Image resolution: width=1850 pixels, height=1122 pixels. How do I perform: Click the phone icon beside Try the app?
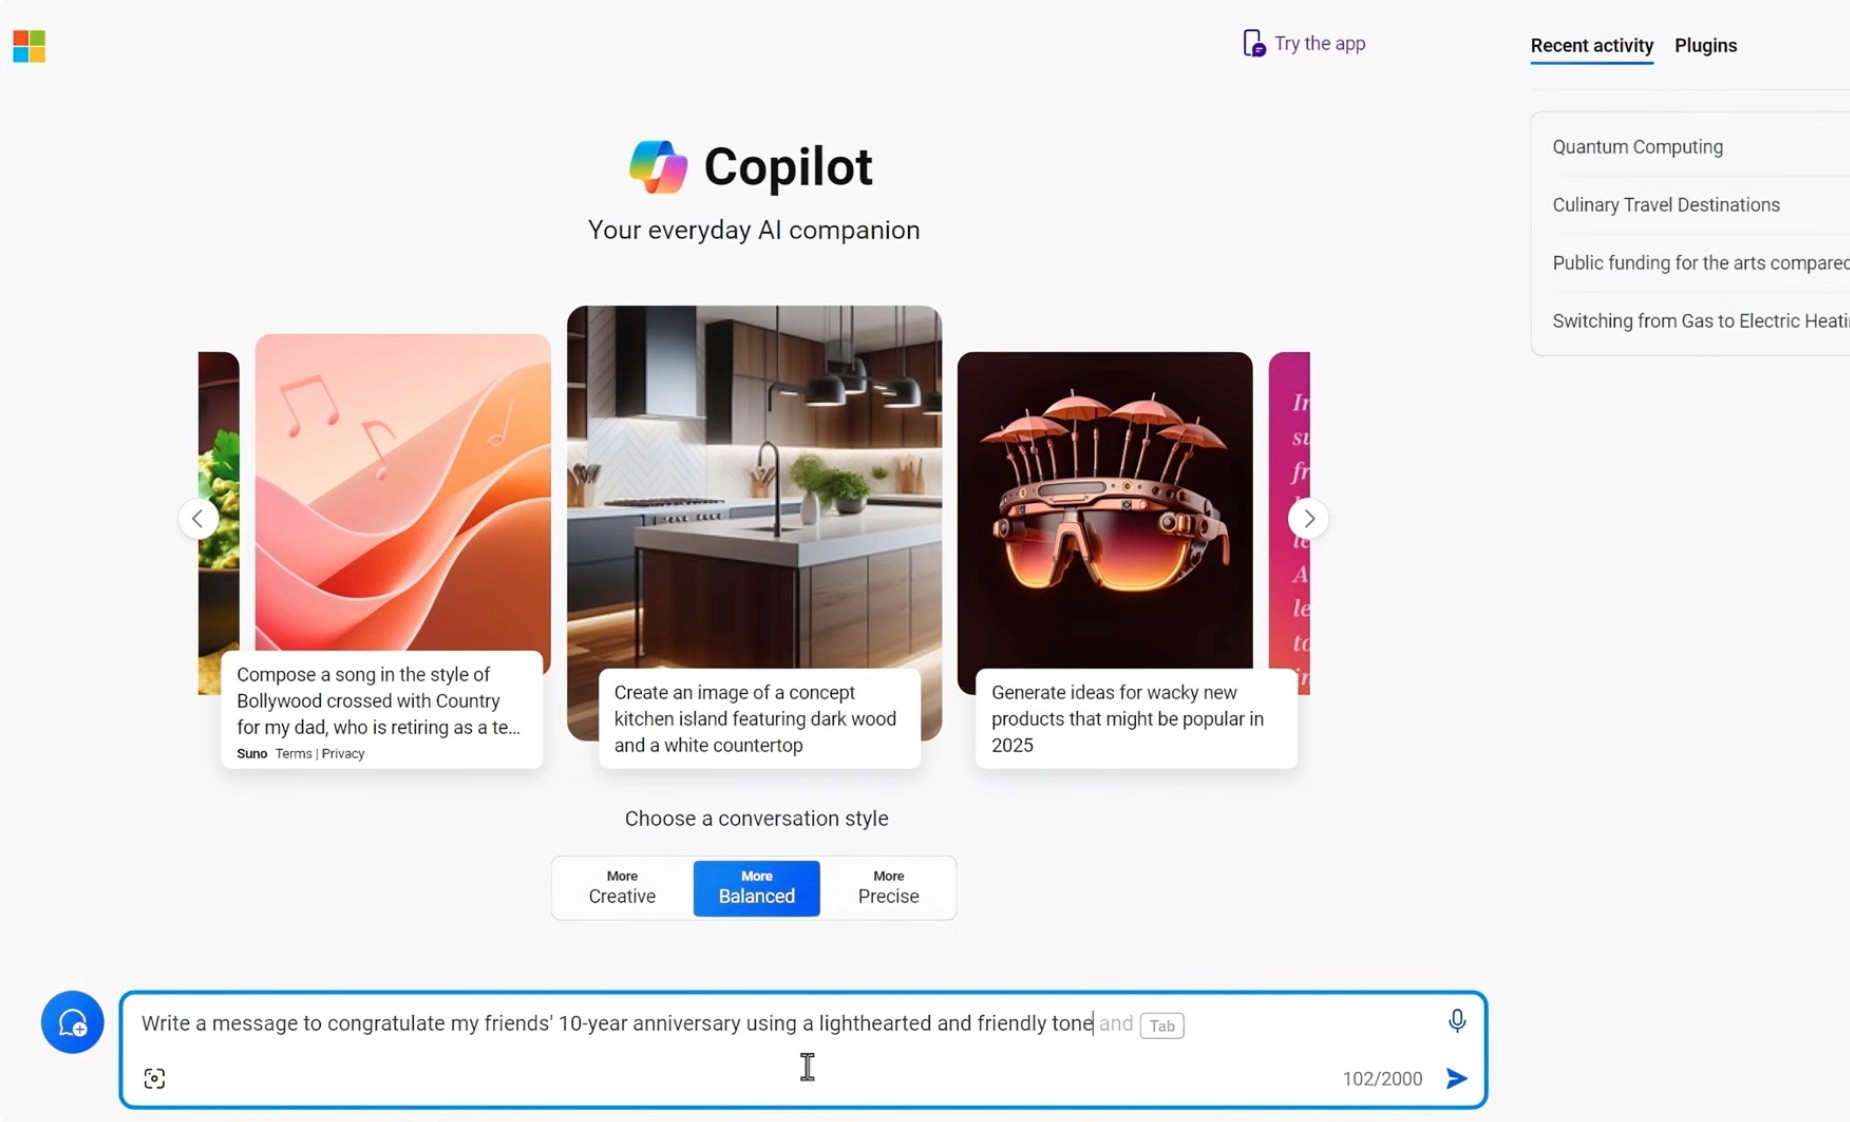click(x=1253, y=43)
